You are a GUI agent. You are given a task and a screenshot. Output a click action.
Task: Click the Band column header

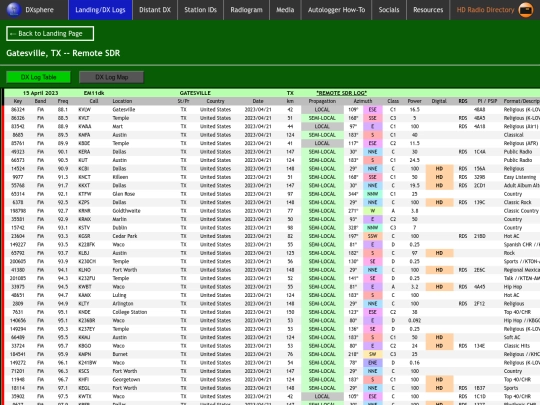click(x=40, y=101)
